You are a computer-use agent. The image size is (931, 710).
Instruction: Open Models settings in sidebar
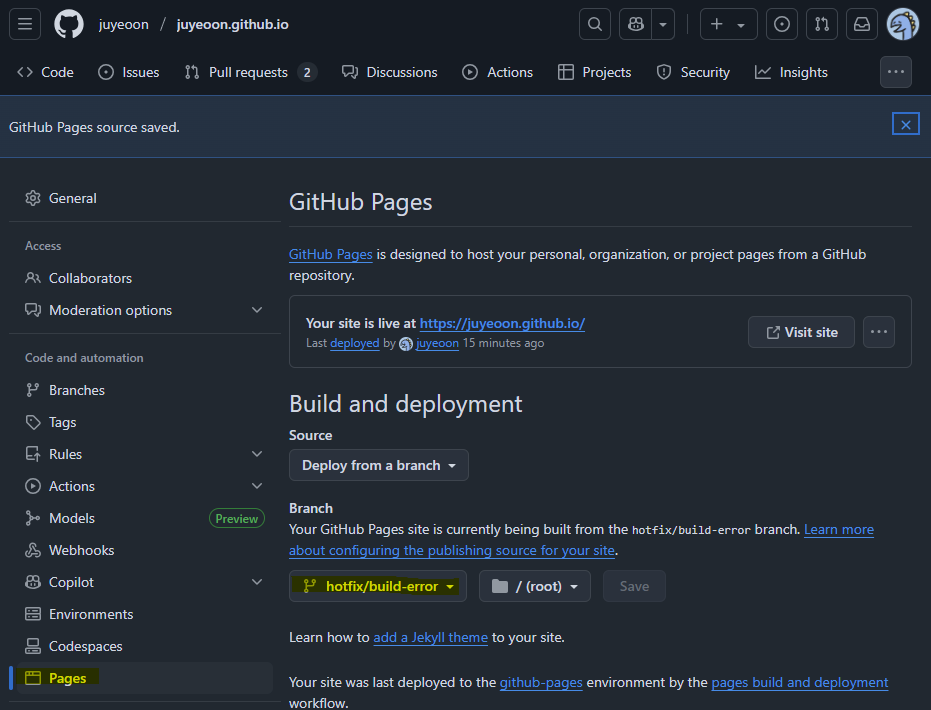click(145, 518)
